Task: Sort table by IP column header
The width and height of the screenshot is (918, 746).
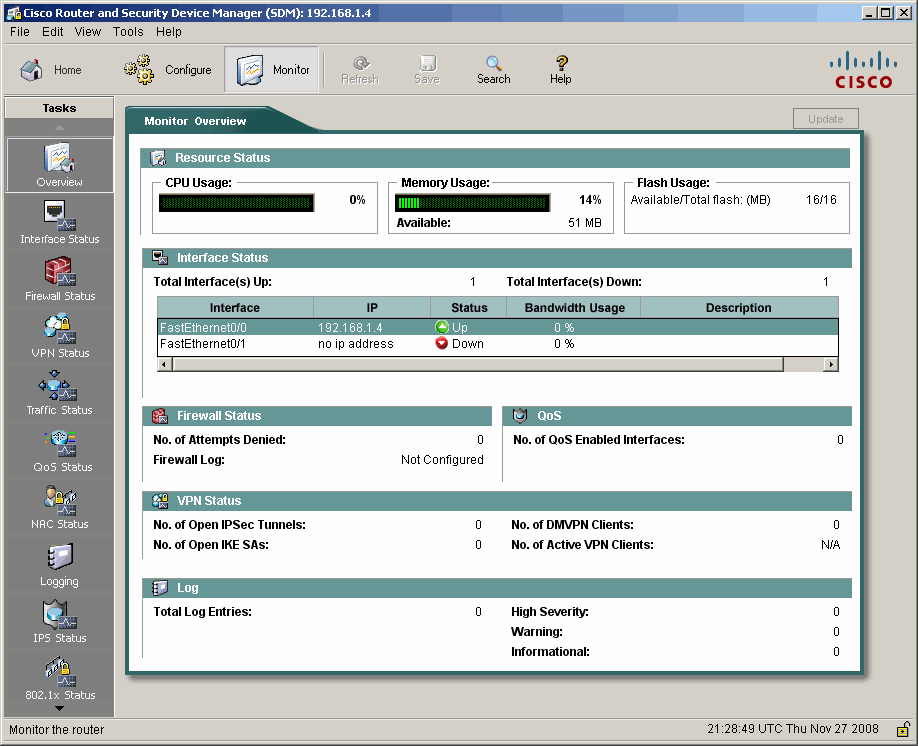Action: coord(372,307)
